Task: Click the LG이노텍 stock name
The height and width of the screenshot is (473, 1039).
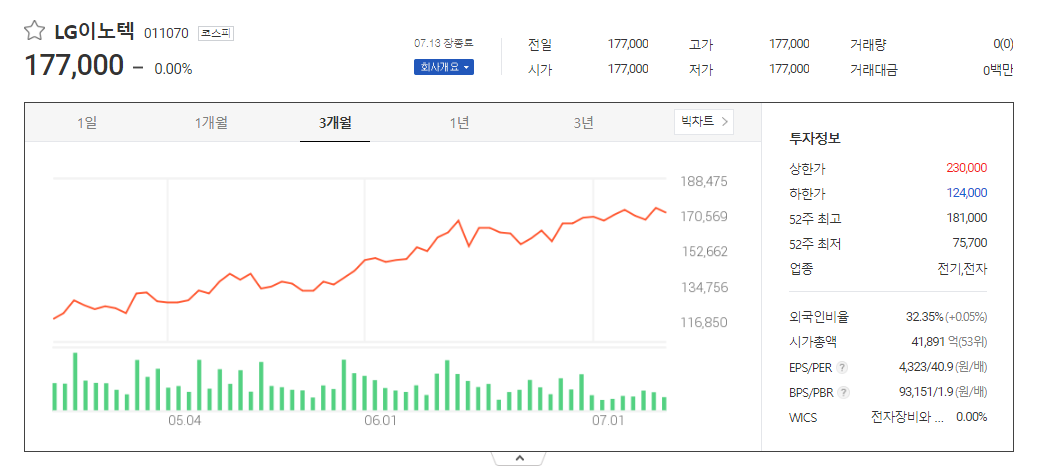Action: click(x=95, y=31)
